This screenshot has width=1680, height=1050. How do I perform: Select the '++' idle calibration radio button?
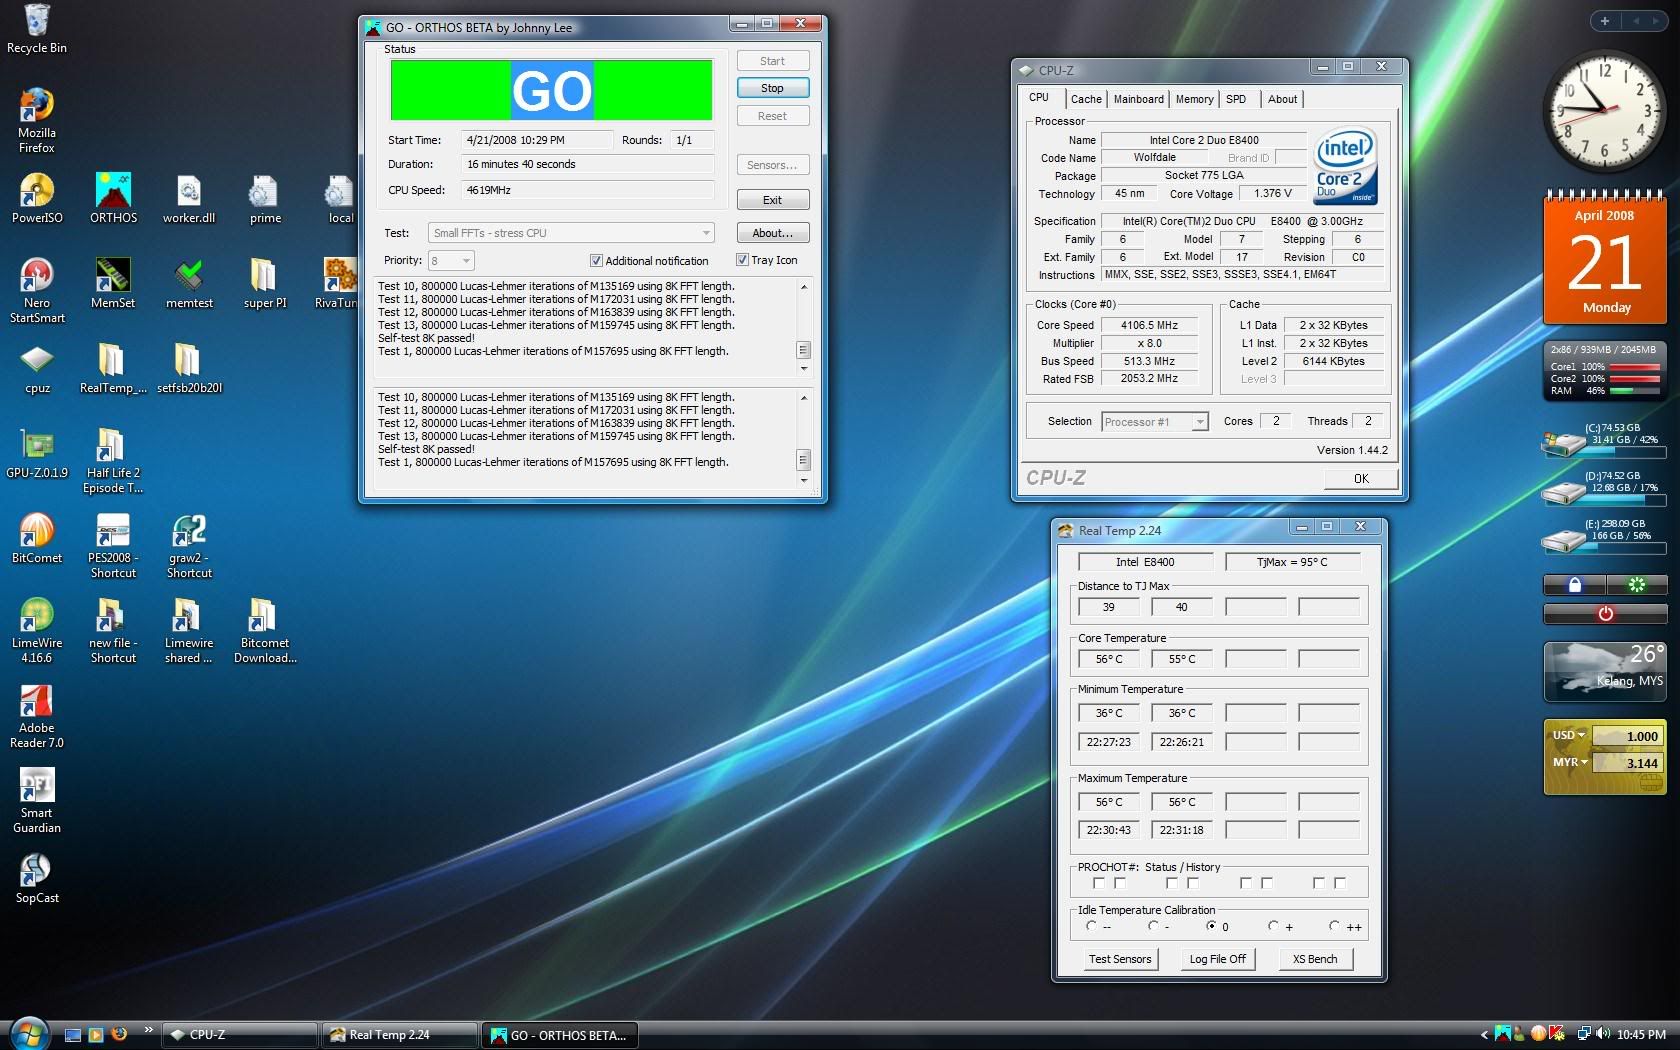(1334, 926)
